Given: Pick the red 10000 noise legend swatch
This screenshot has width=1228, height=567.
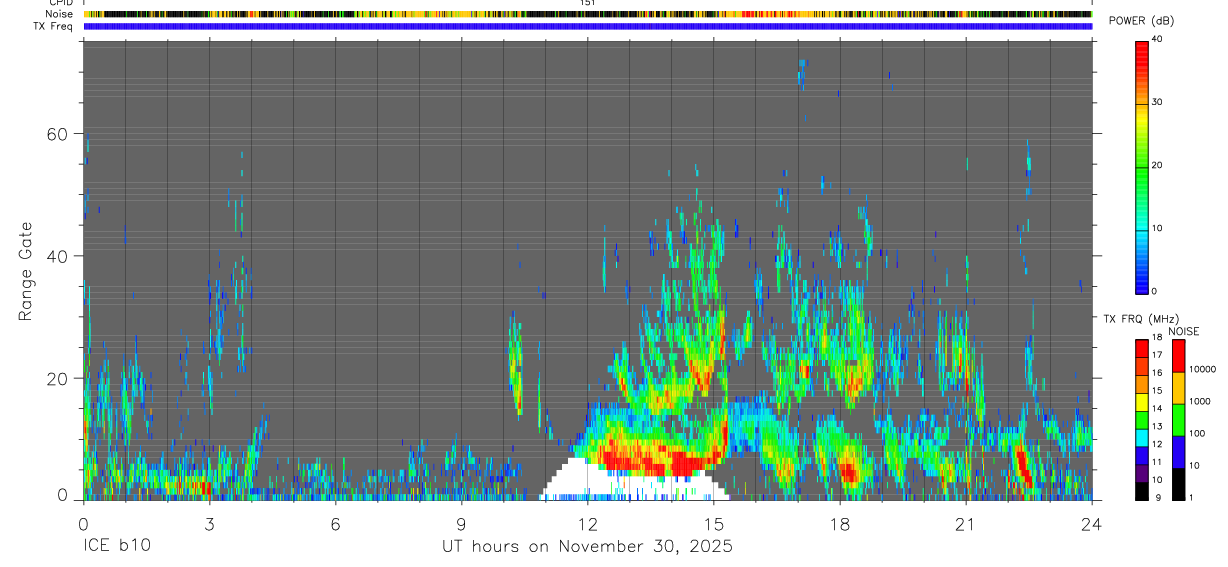Looking at the screenshot, I should click(1180, 356).
